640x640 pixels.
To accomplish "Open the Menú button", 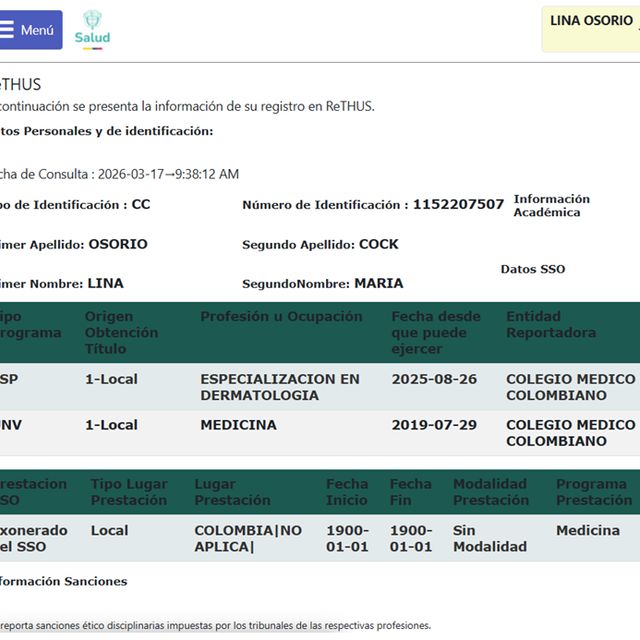I will pyautogui.click(x=31, y=30).
